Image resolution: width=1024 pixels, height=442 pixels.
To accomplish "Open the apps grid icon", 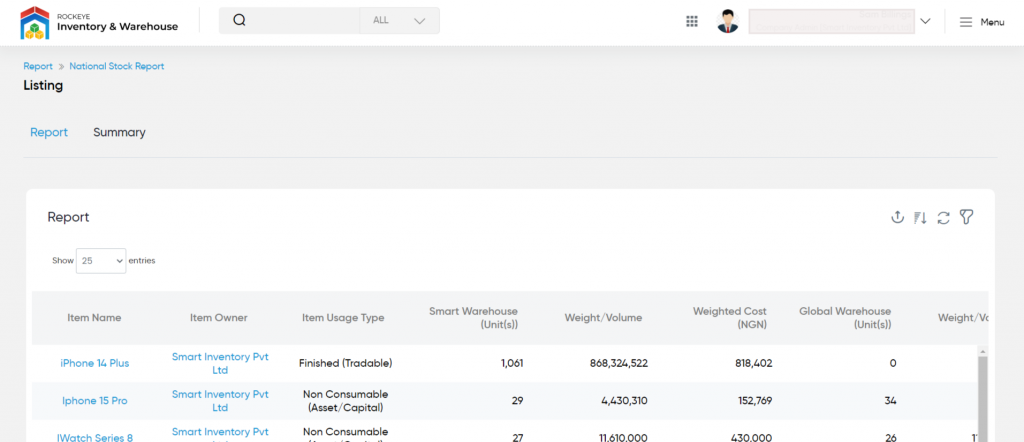I will point(692,22).
